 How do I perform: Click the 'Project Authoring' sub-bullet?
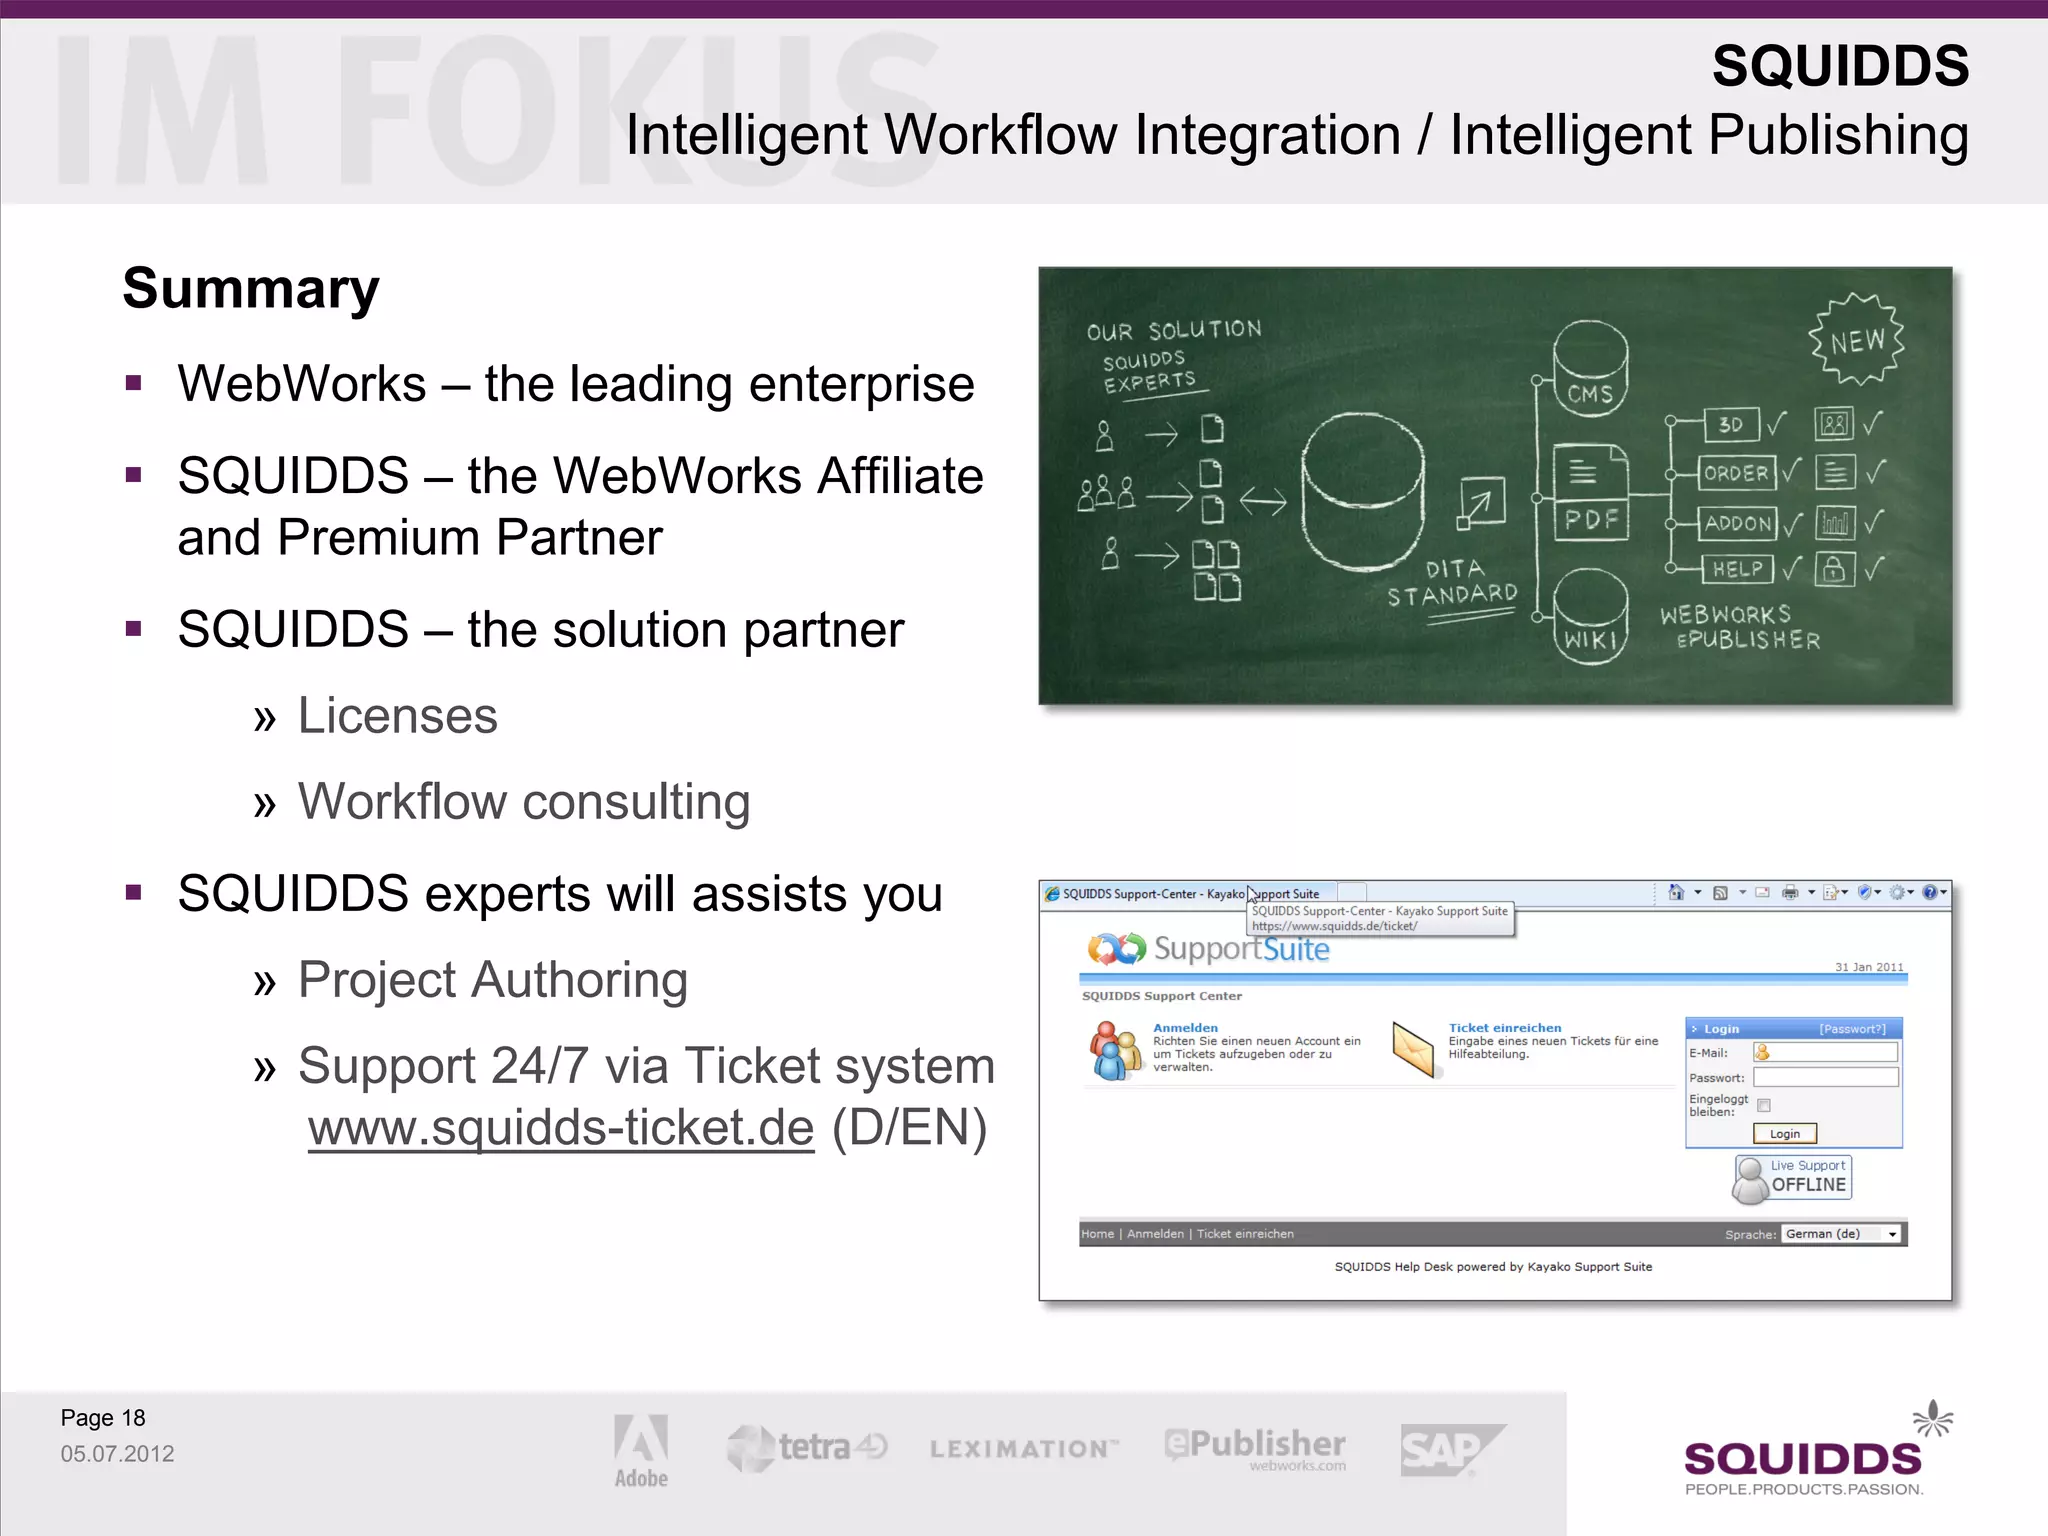pos(493,980)
